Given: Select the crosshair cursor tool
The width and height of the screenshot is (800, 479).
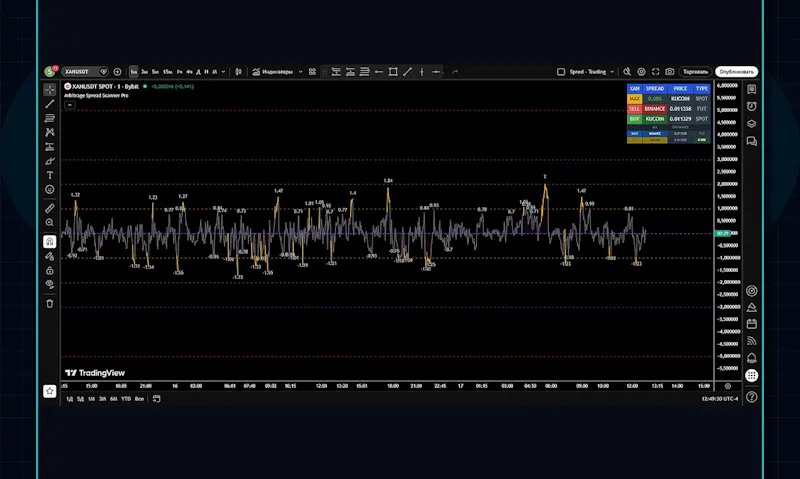Looking at the screenshot, I should pos(49,90).
